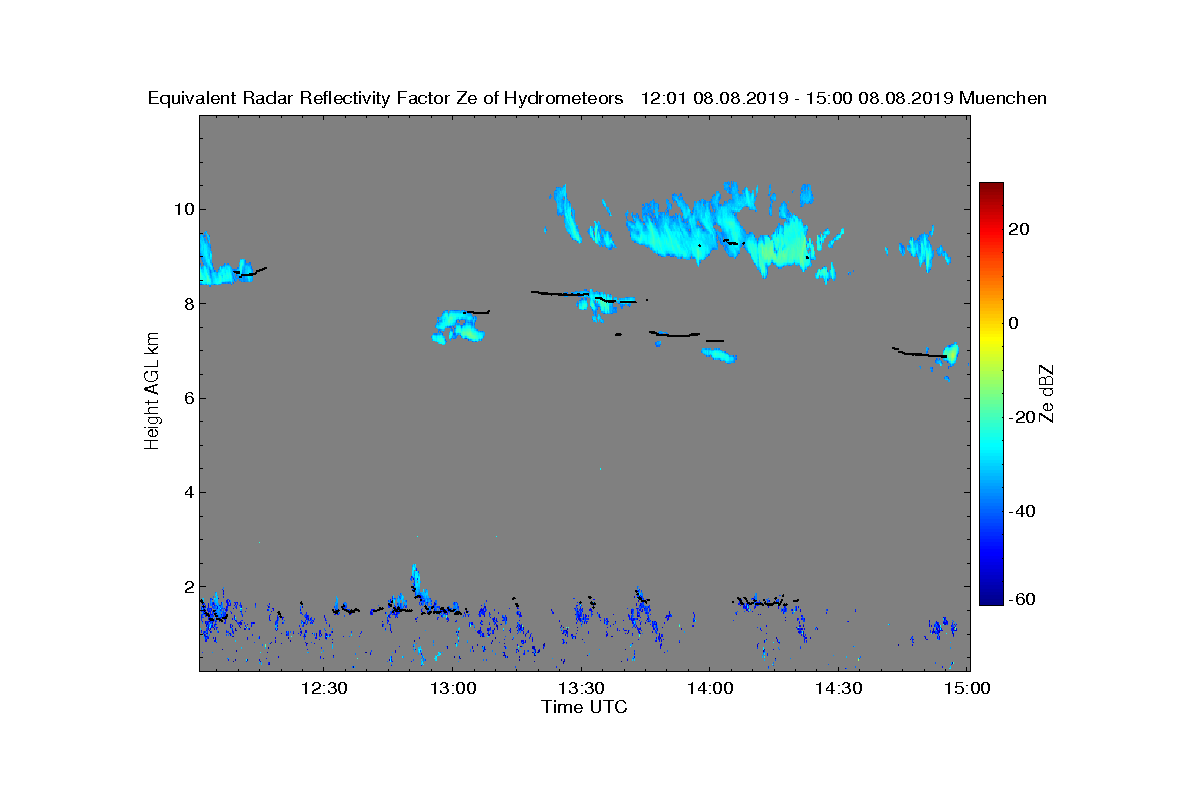
Task: Click the height tick label 6
Action: click(x=187, y=398)
